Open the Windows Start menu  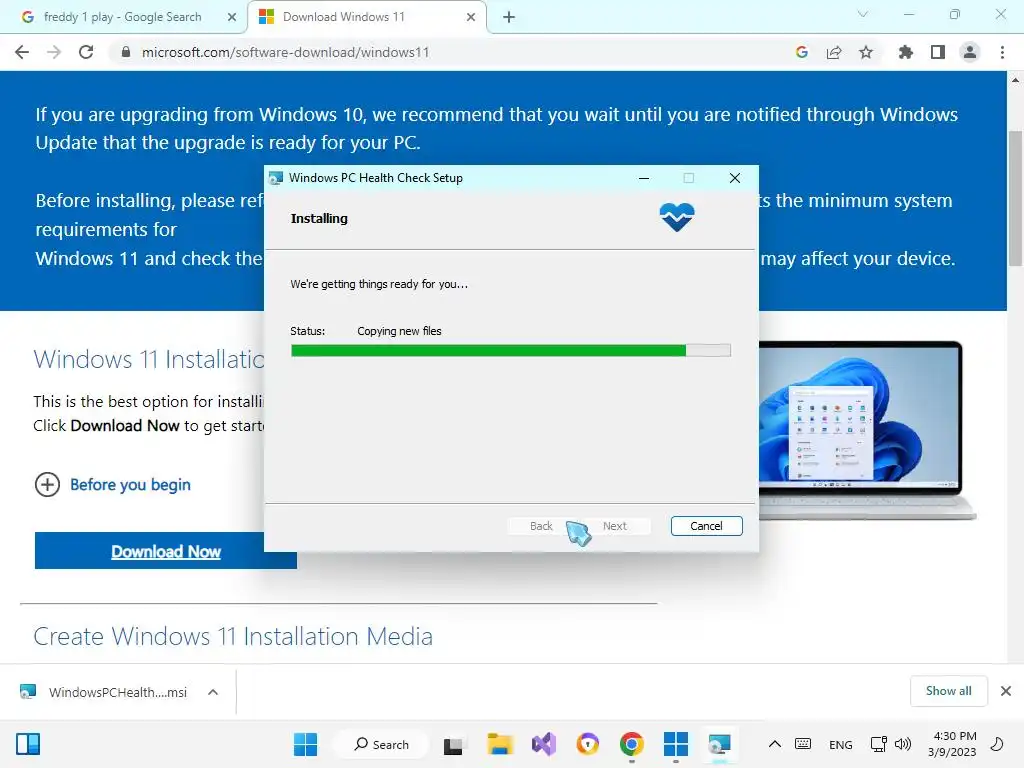(305, 744)
